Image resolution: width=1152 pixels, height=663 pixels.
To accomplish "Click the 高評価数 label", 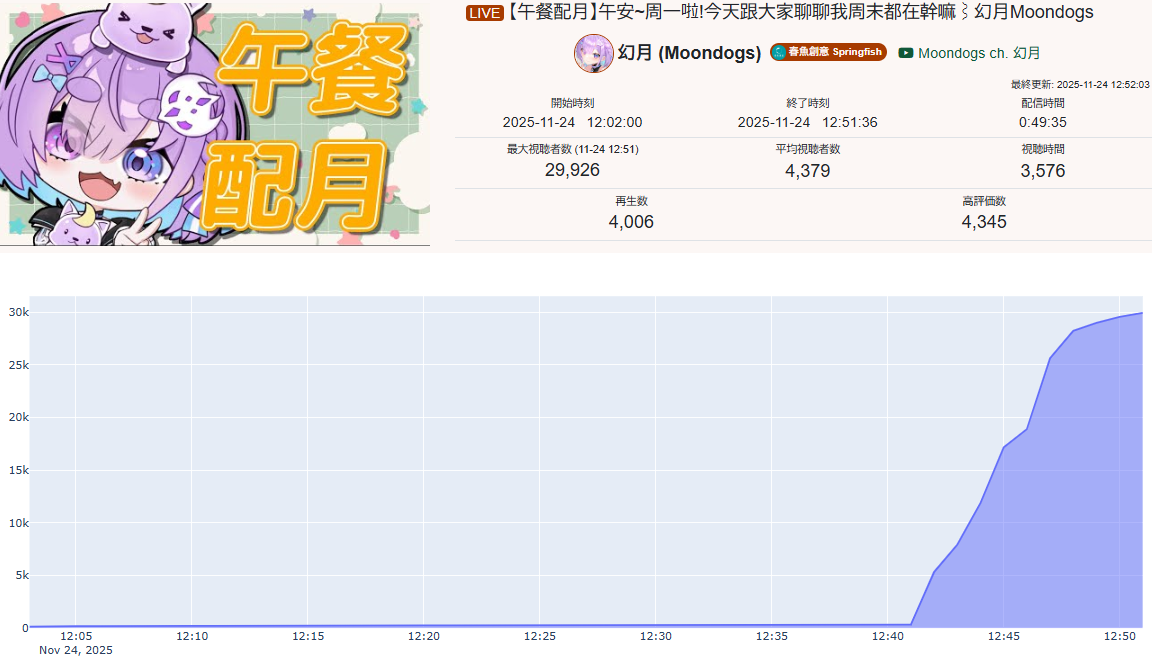I will 984,201.
